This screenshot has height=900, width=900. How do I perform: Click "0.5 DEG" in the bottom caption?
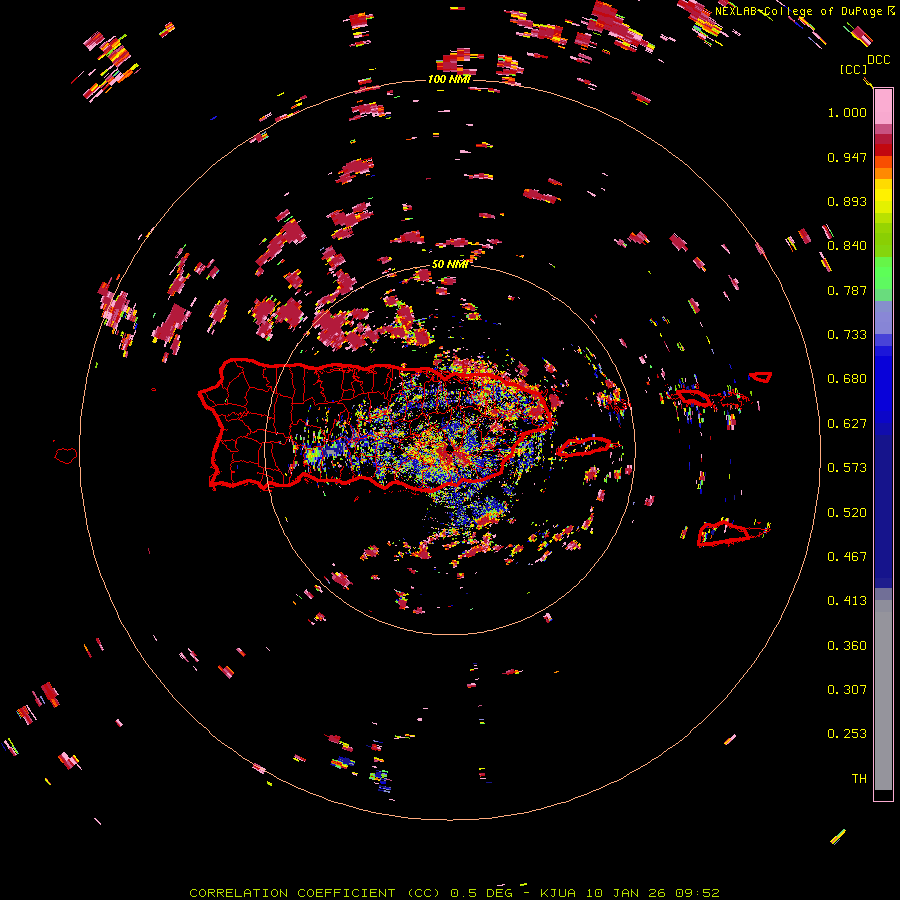481,893
